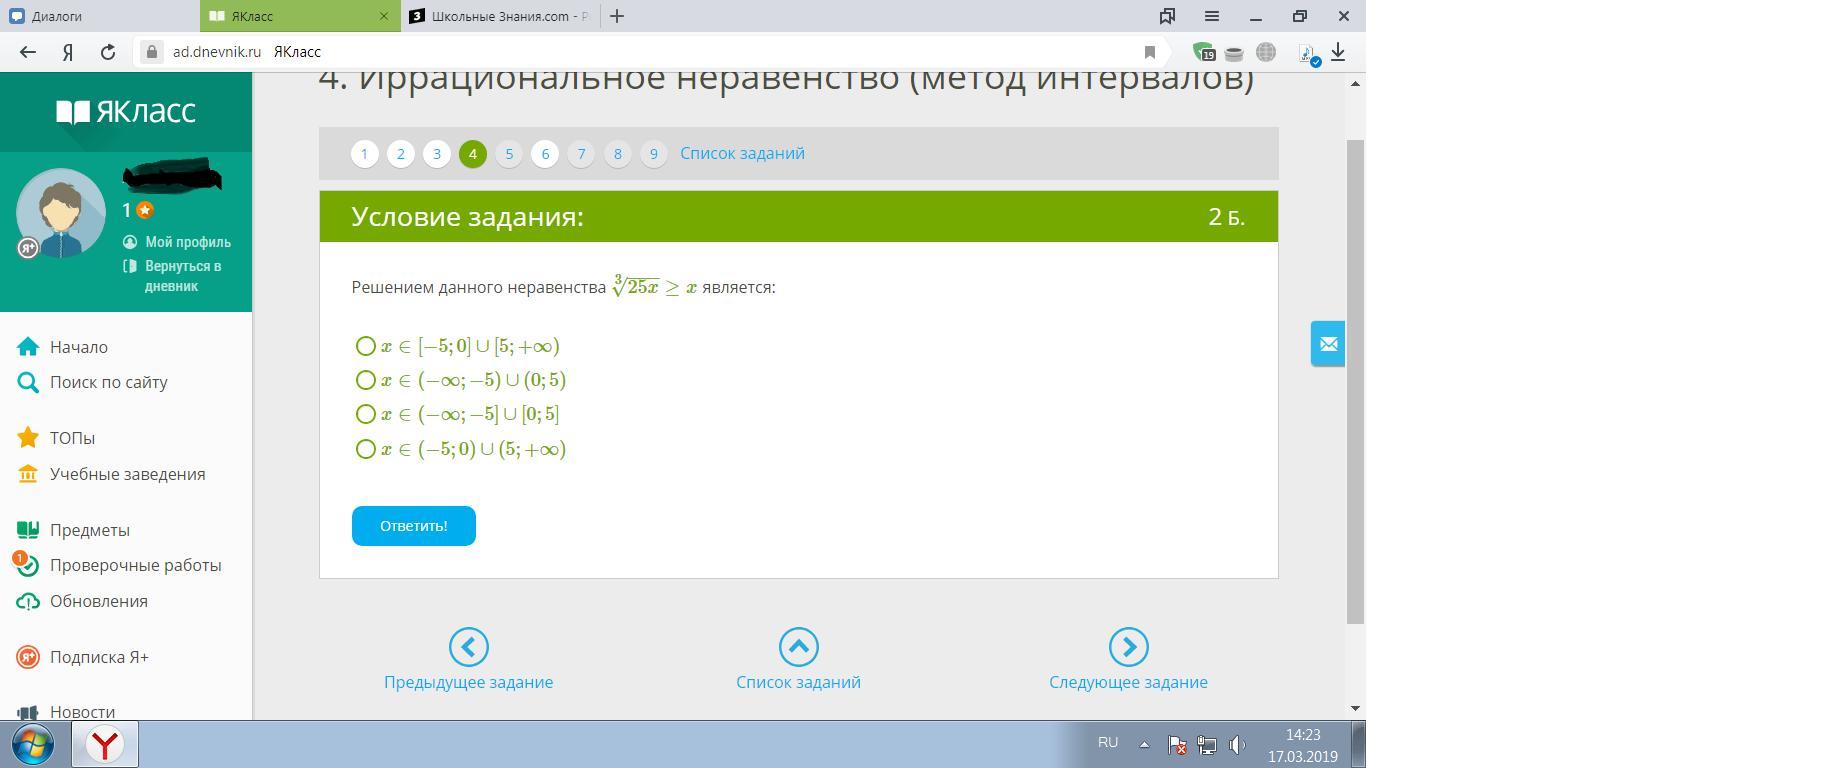Screen dimensions: 1848x768
Task: Click the Yandex Я home button
Action: (x=68, y=52)
